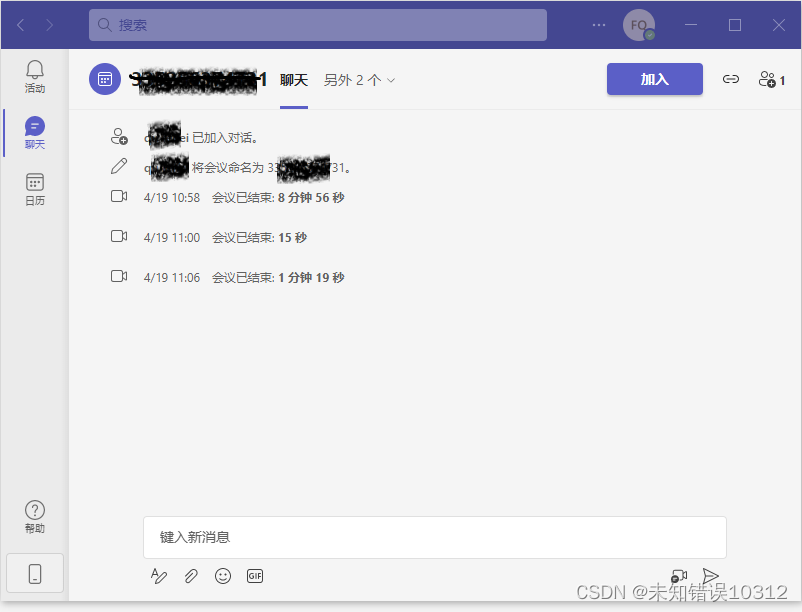This screenshot has height=612, width=802.
Task: Send the message with the arrow icon
Action: 711,576
